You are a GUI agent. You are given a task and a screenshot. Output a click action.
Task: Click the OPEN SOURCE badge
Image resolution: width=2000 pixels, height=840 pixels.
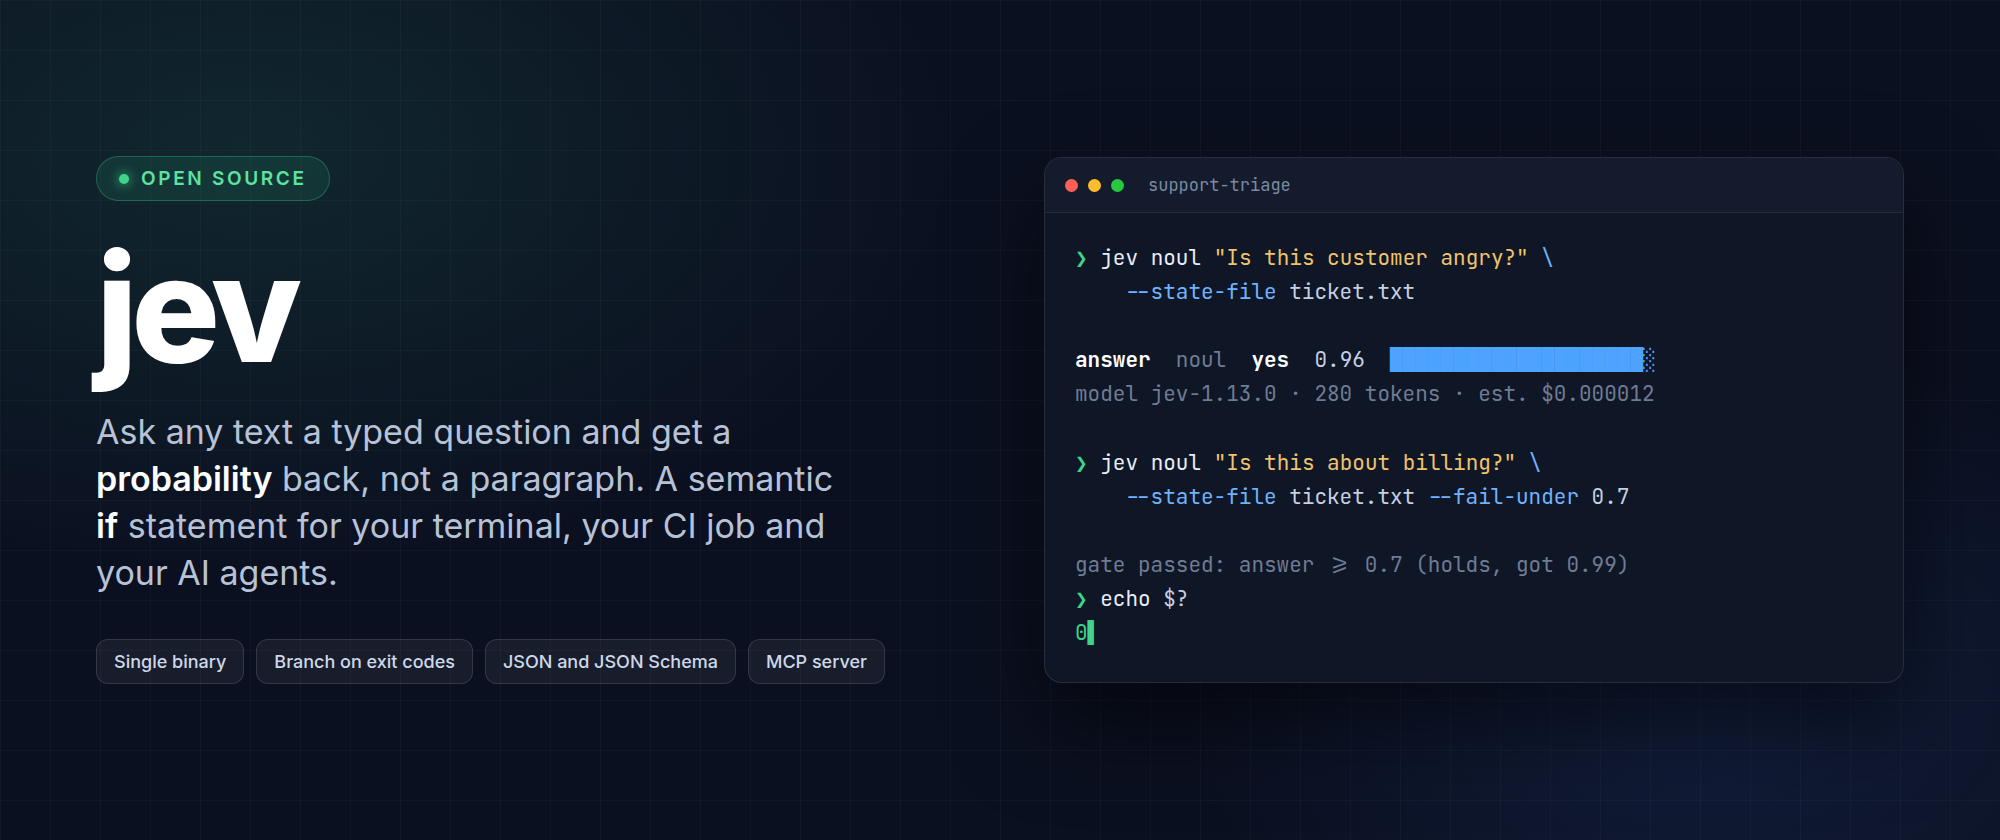coord(213,178)
